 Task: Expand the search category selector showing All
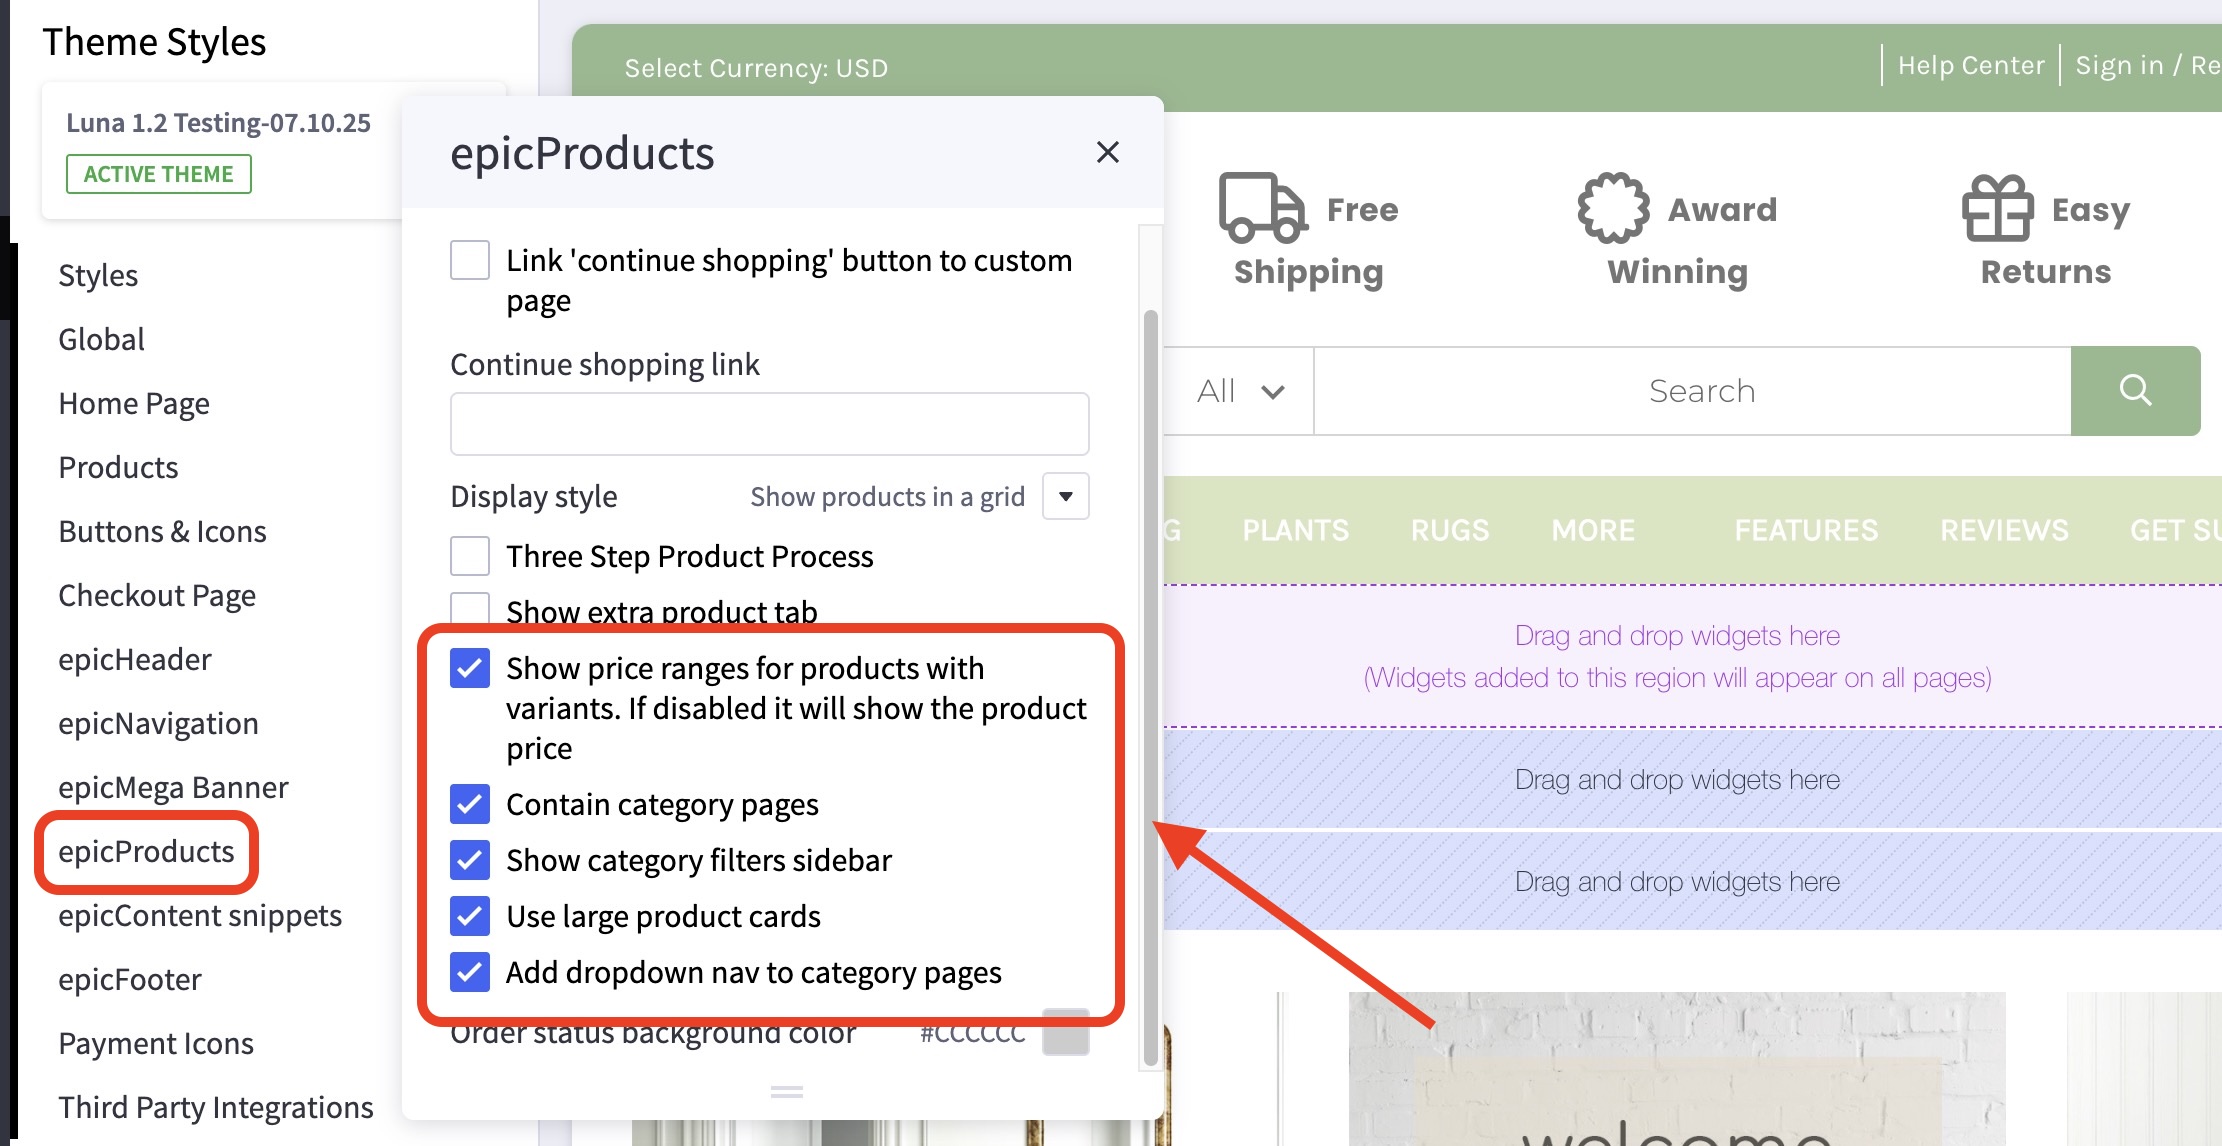[1240, 391]
